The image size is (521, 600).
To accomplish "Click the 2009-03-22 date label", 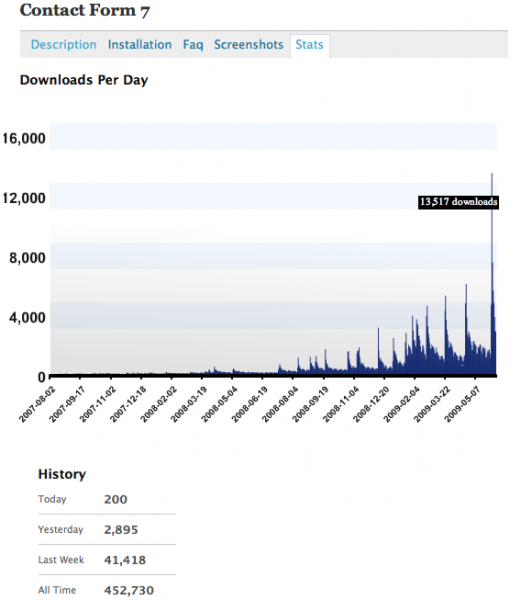I will [x=432, y=404].
